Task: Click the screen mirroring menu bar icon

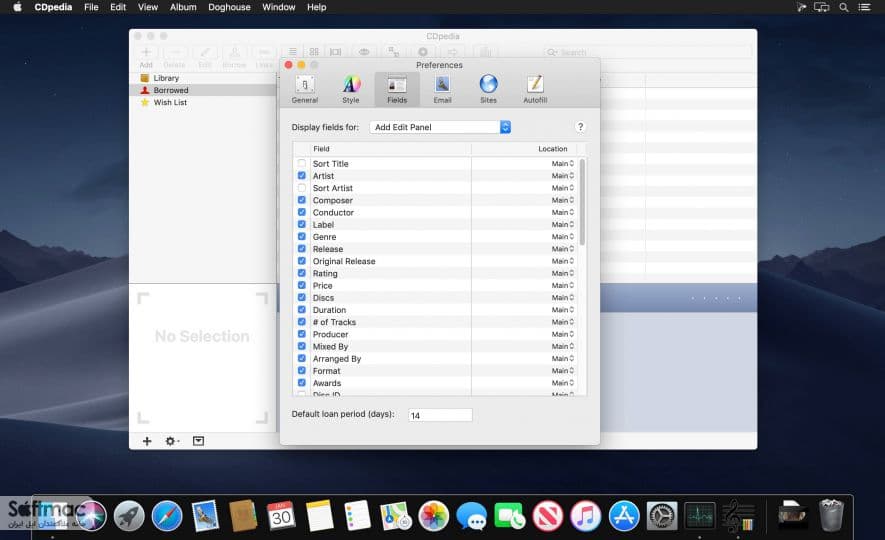Action: click(821, 7)
